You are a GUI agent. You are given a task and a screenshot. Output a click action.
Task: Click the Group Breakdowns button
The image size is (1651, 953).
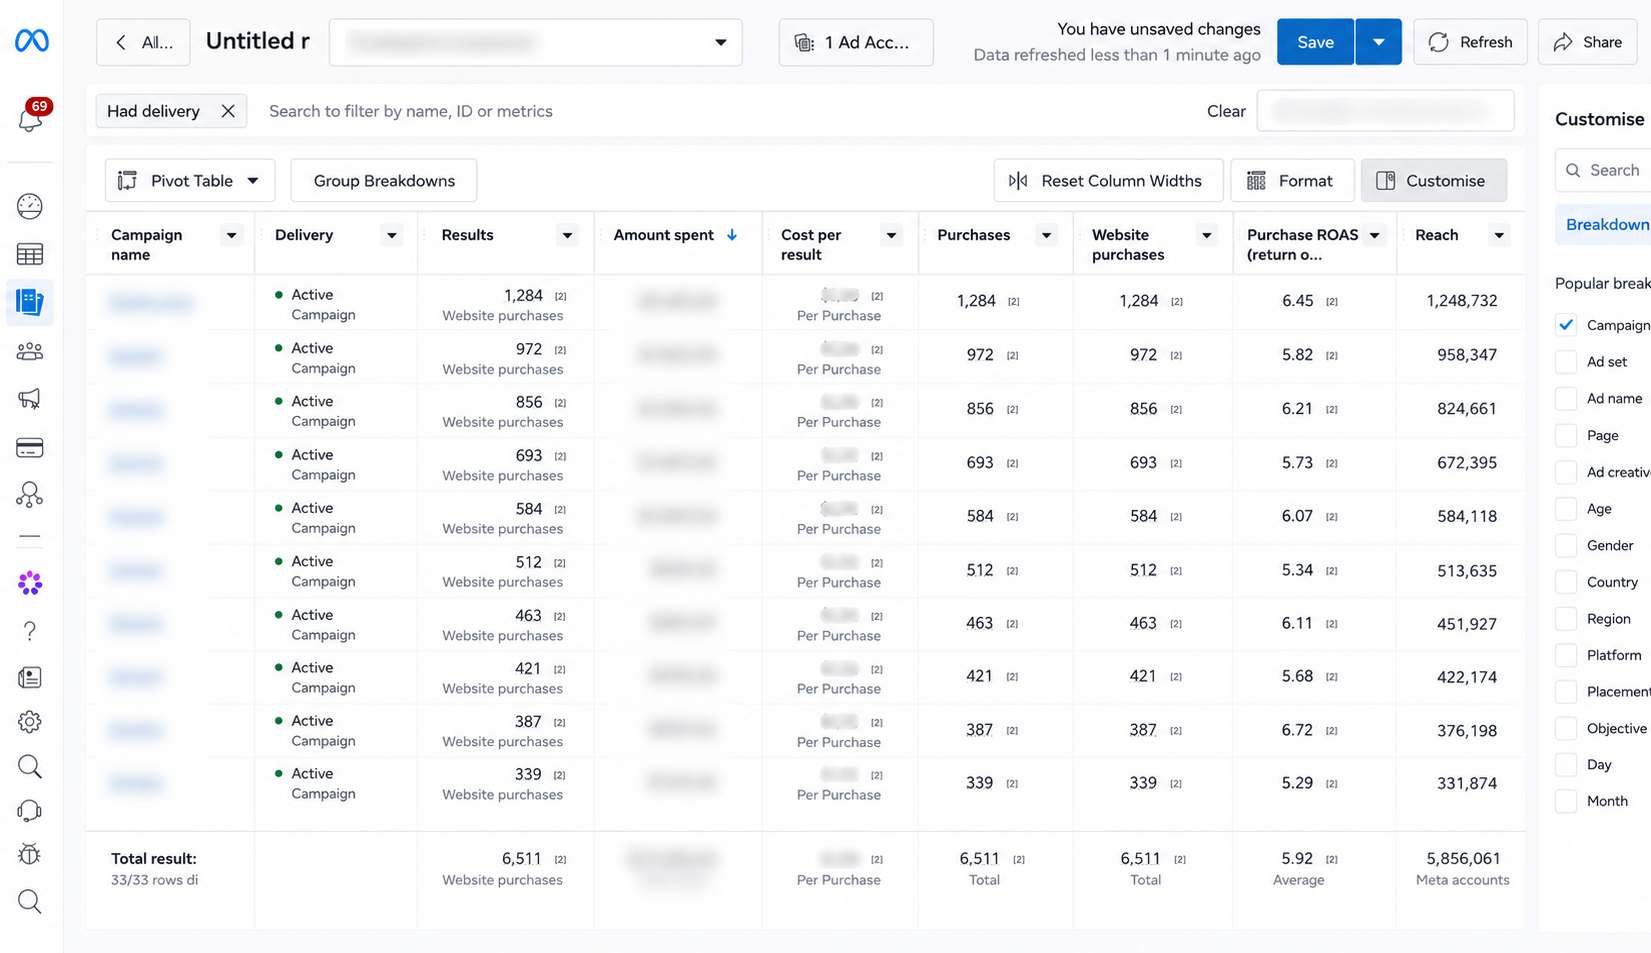point(384,181)
